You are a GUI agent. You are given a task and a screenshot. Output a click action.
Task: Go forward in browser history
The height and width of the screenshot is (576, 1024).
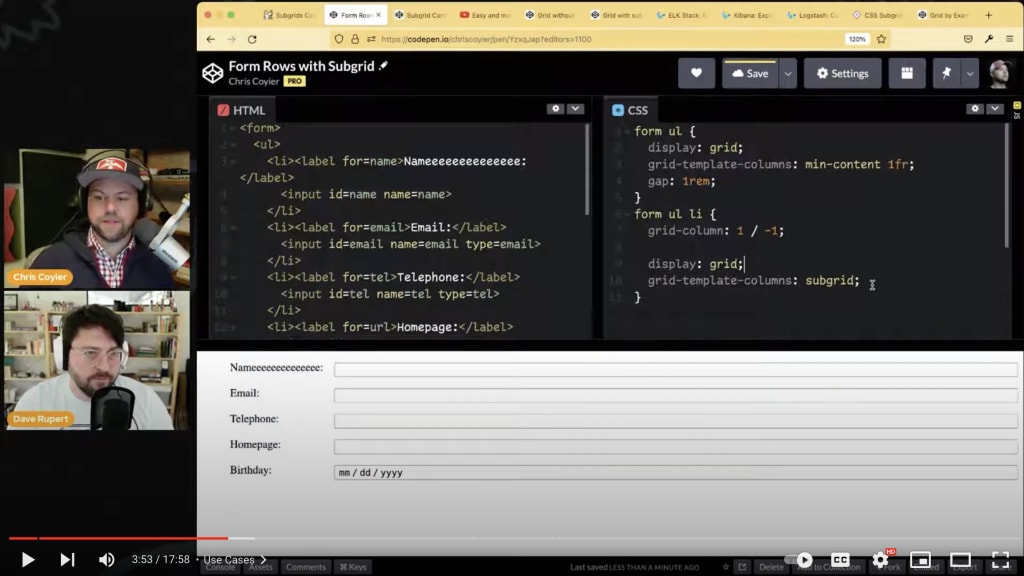coord(231,39)
